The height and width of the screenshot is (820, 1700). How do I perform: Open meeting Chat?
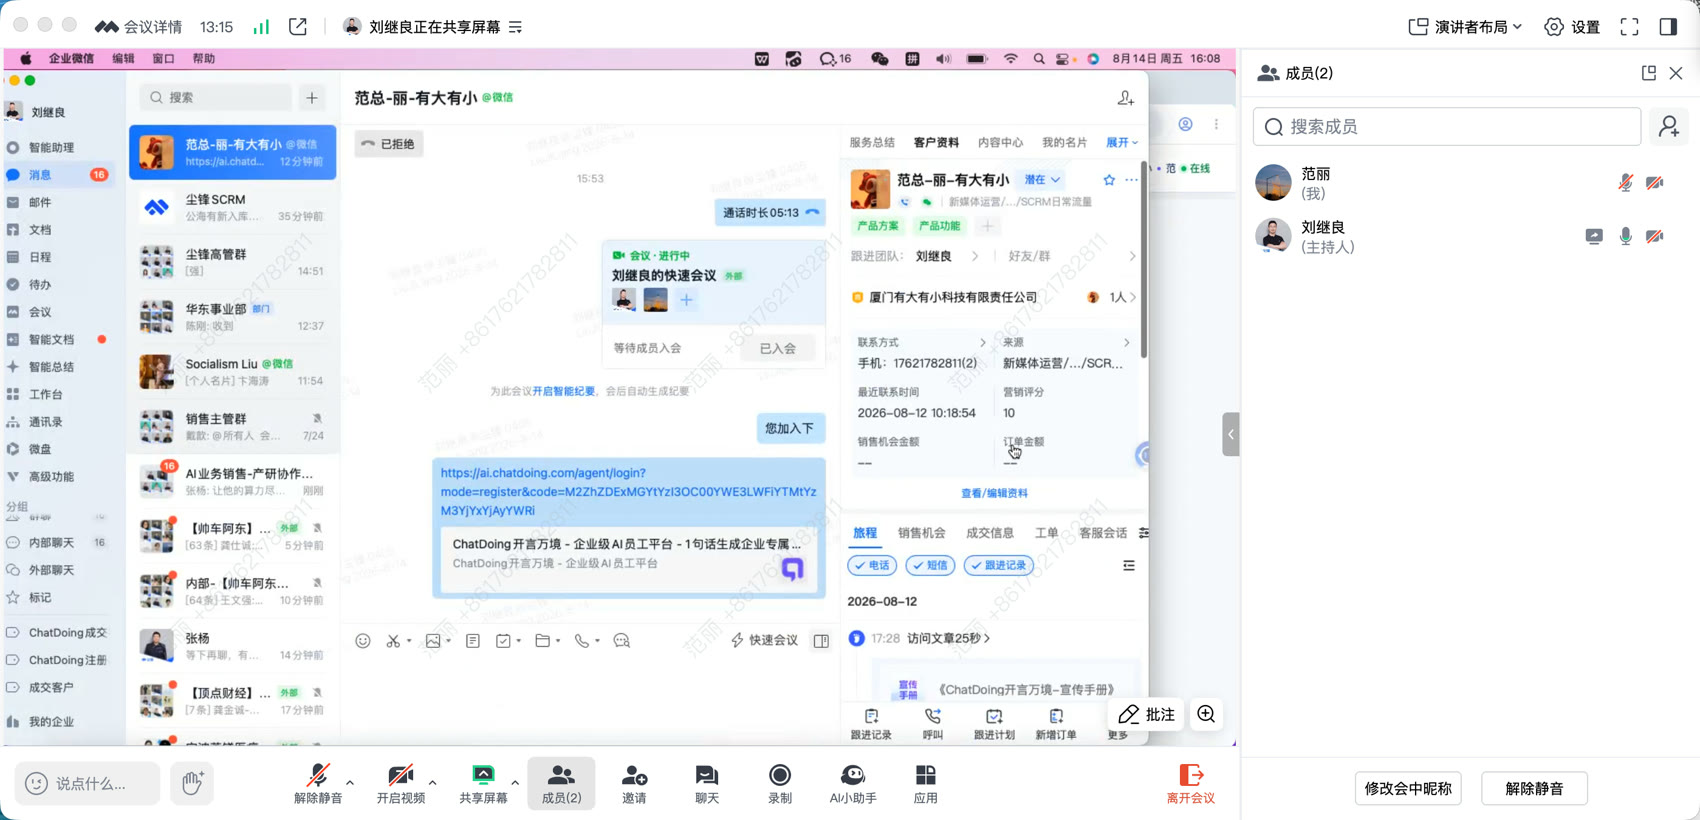(x=707, y=783)
